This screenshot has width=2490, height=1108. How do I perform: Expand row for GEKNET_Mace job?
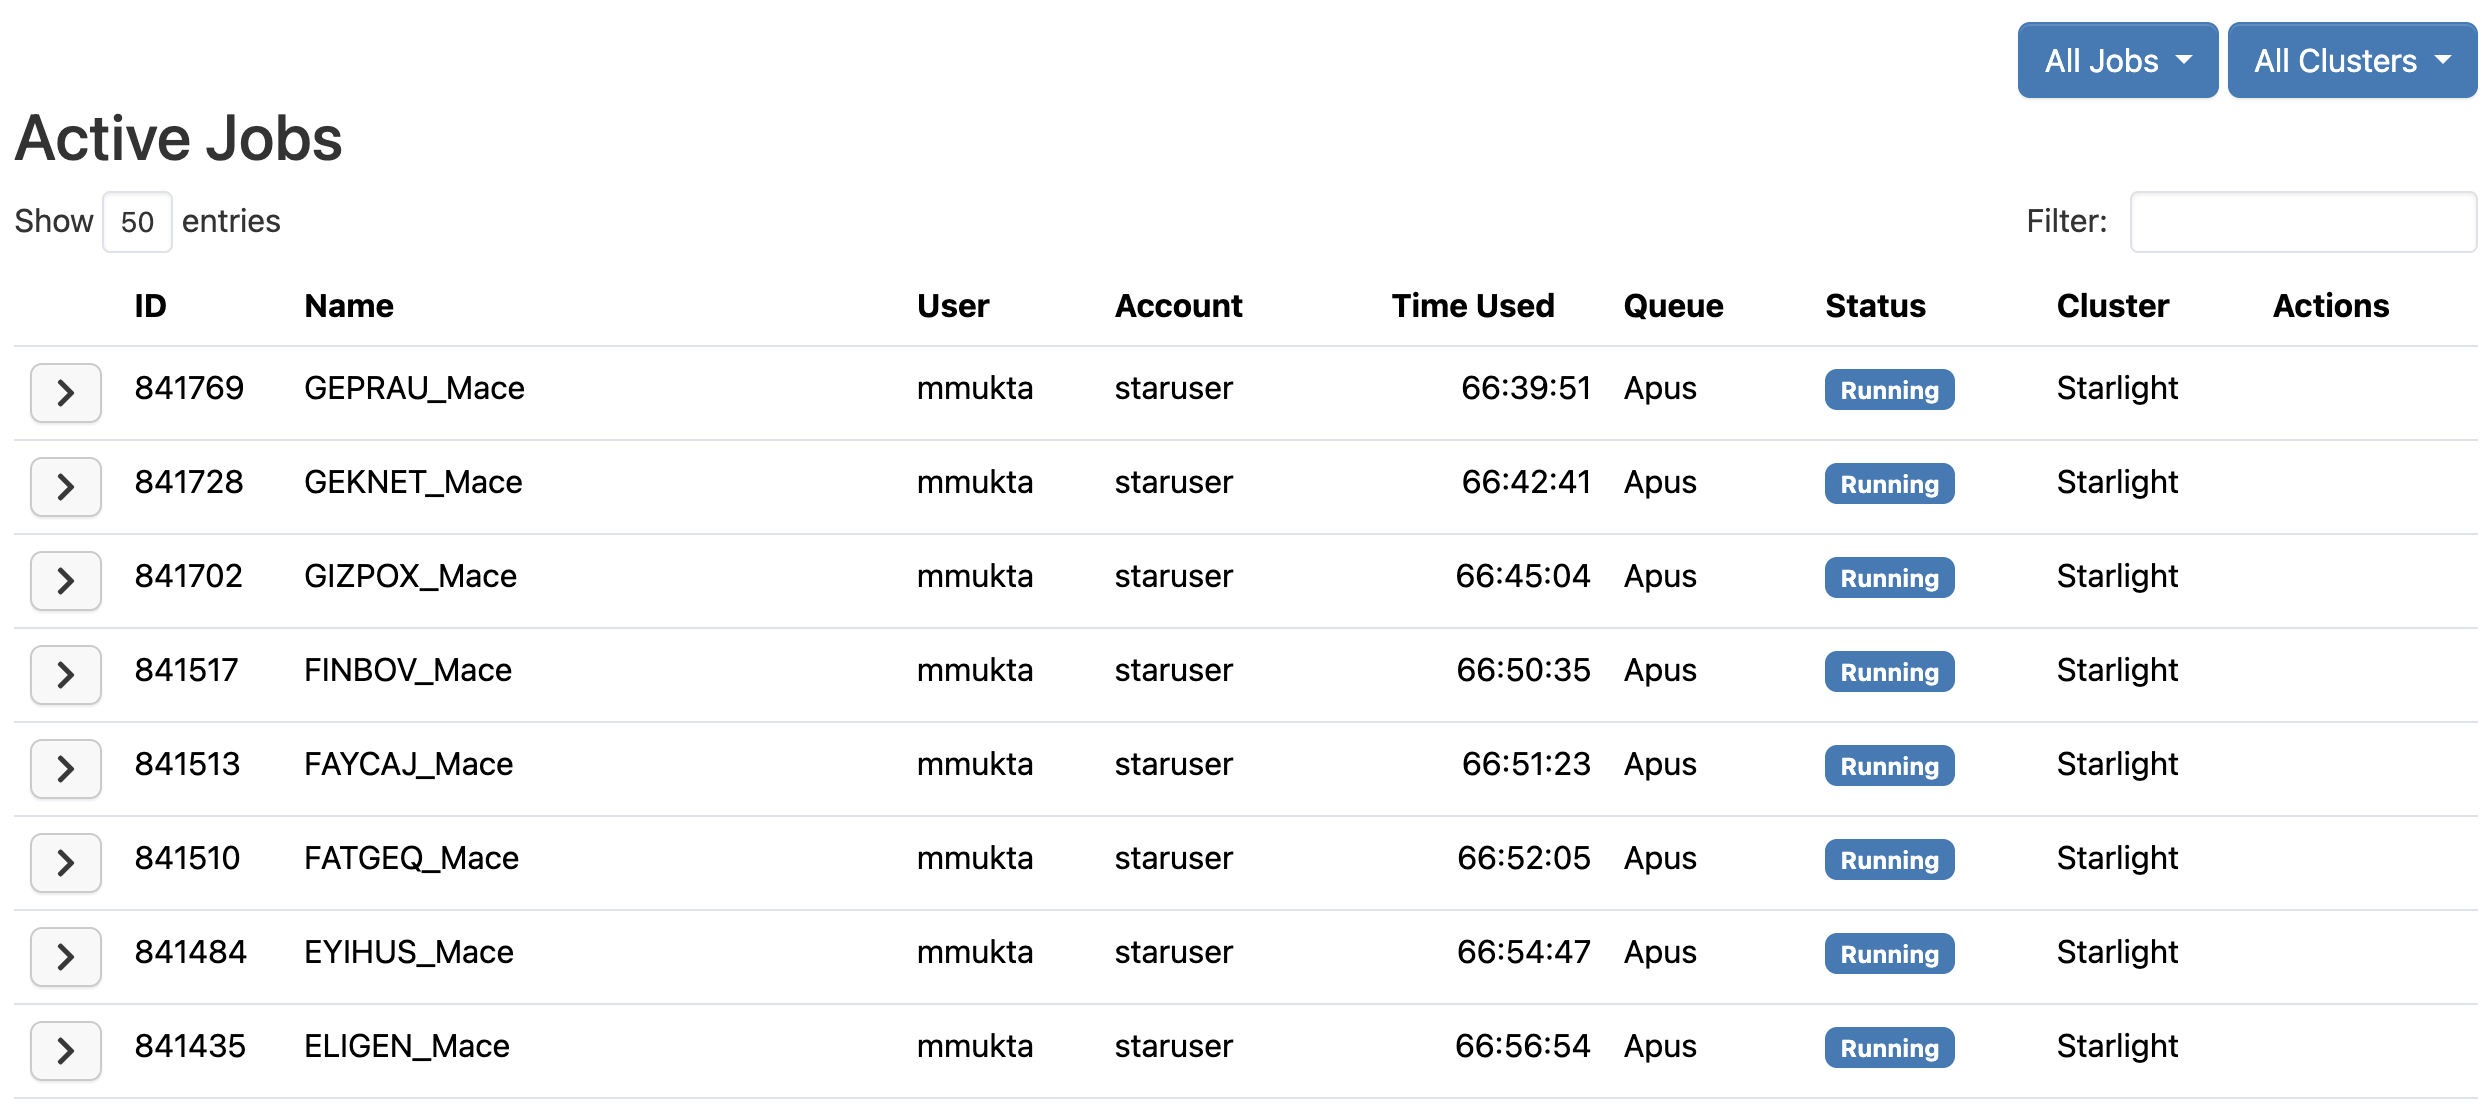65,486
